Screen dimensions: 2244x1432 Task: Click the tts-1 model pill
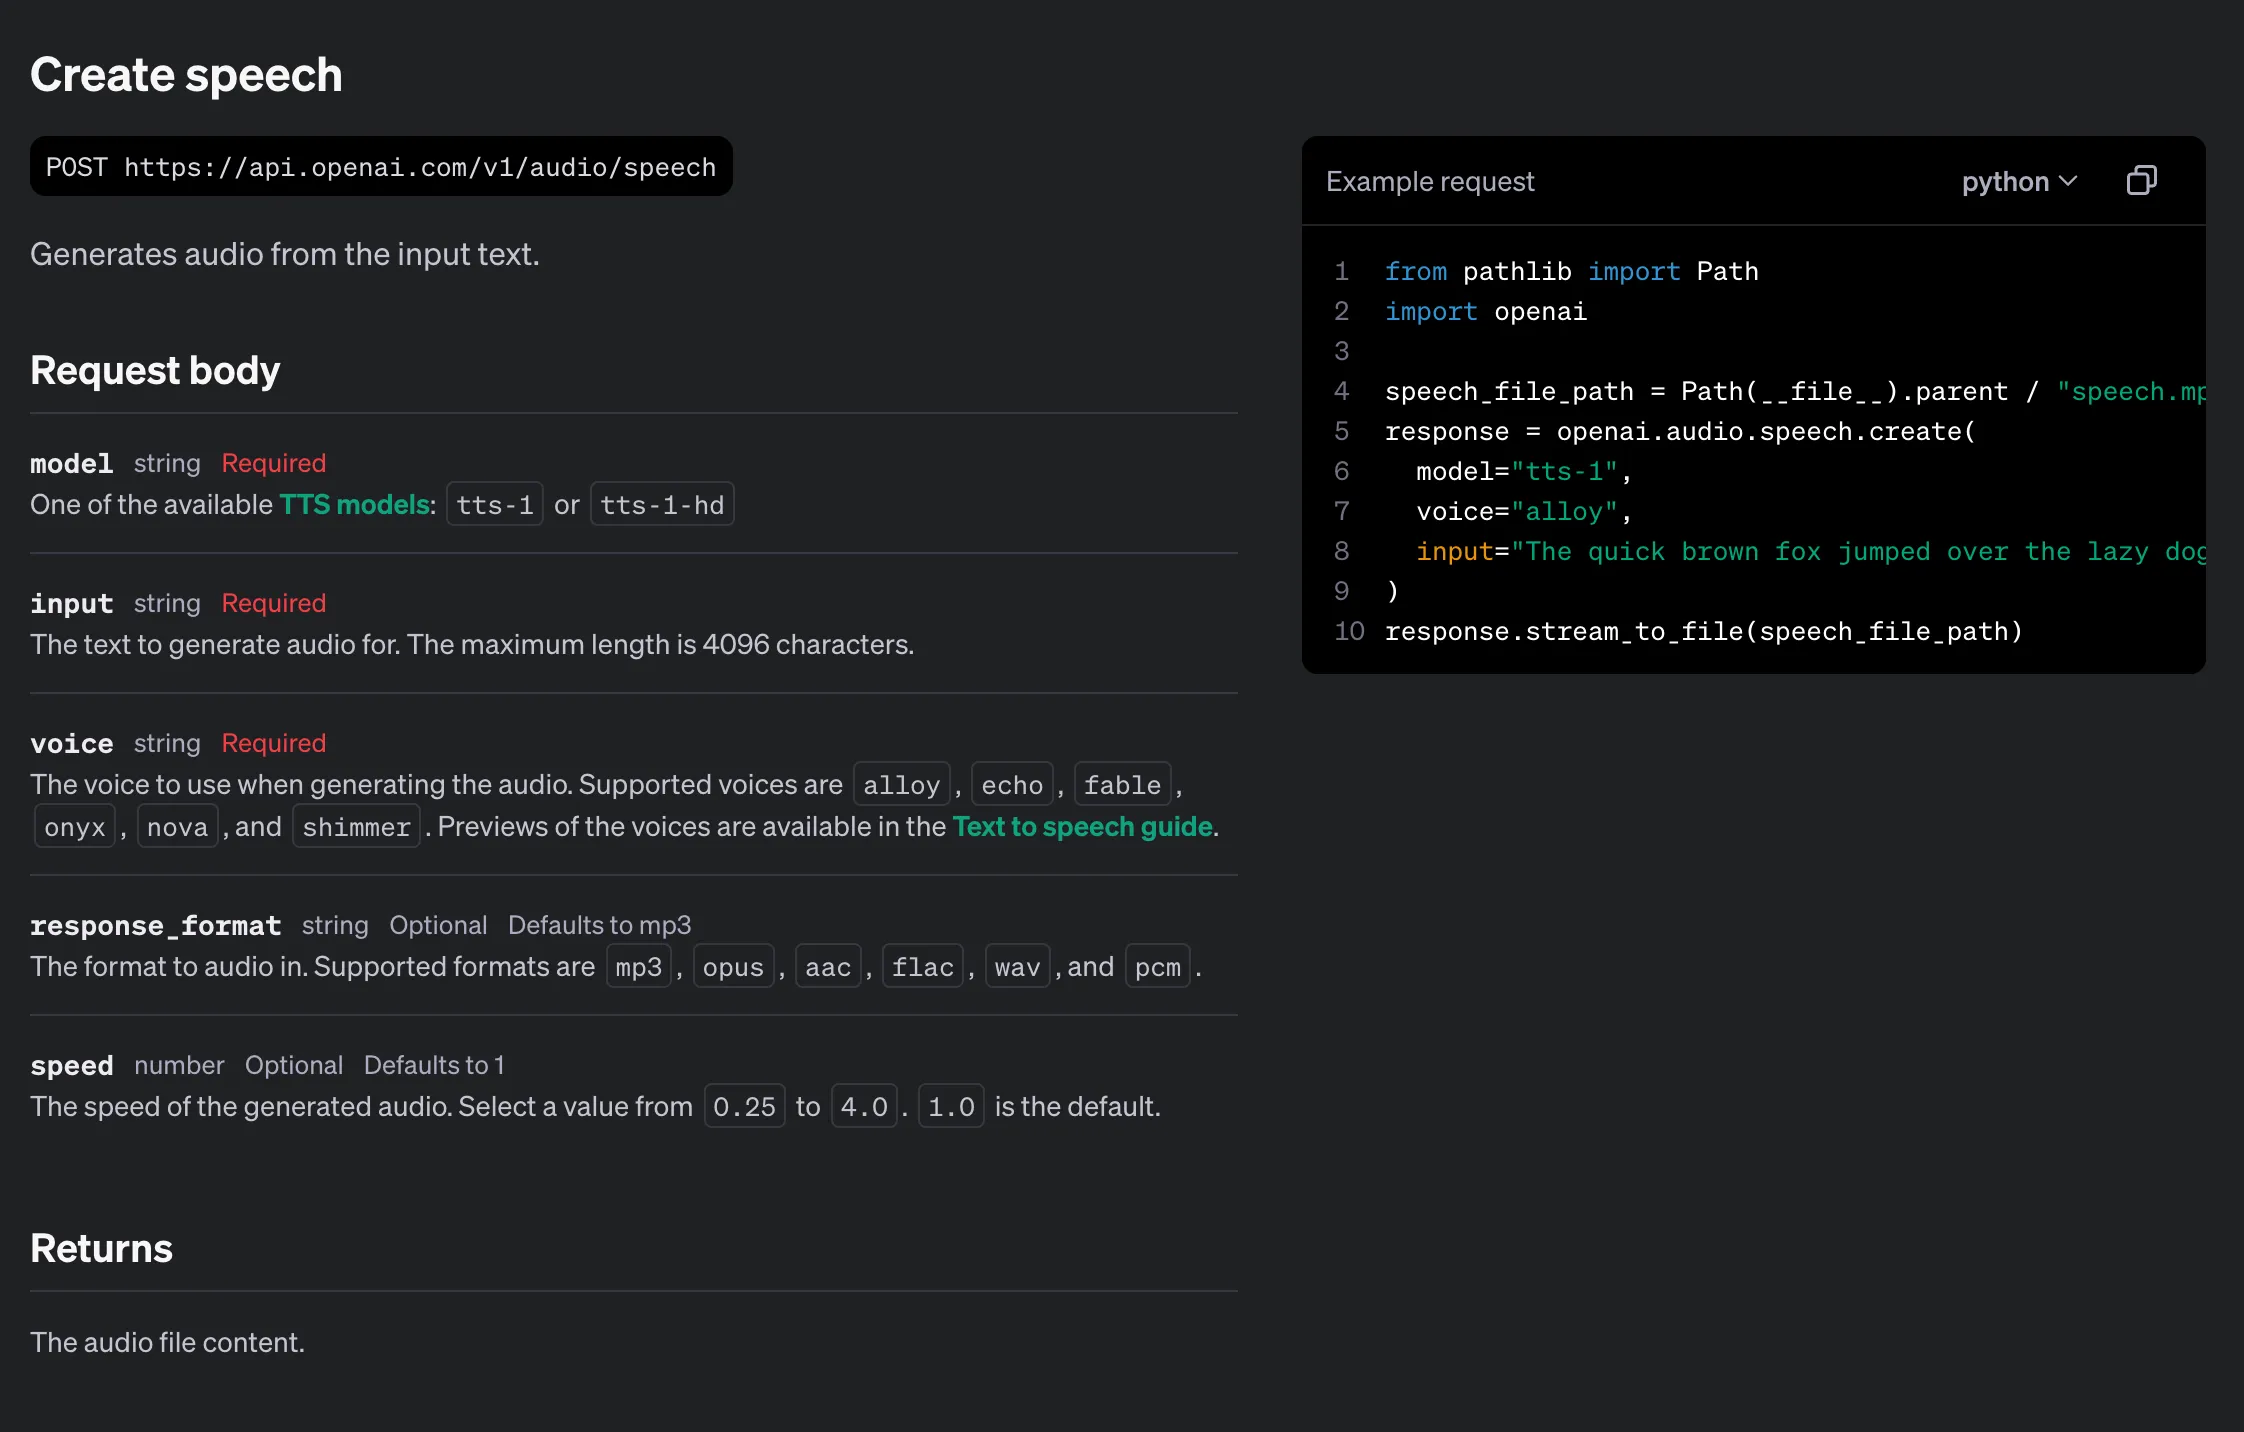click(494, 504)
